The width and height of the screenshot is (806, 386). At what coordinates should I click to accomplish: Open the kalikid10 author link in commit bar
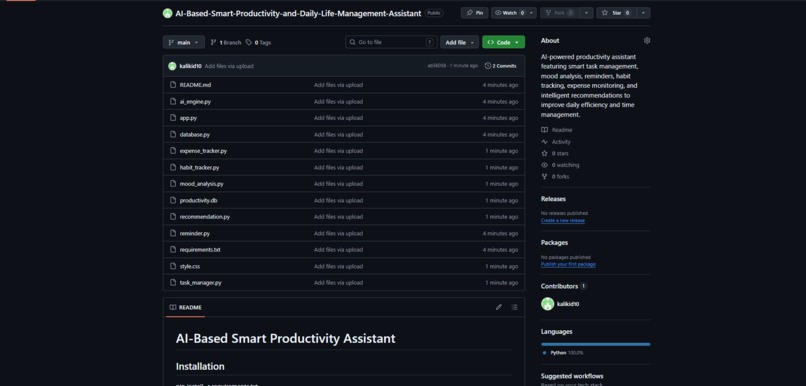pyautogui.click(x=190, y=66)
